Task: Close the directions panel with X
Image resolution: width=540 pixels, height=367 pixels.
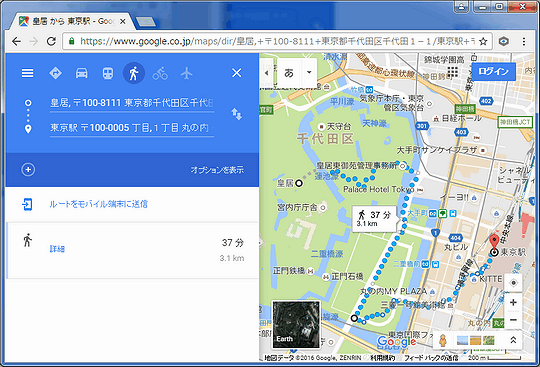Action: tap(237, 73)
